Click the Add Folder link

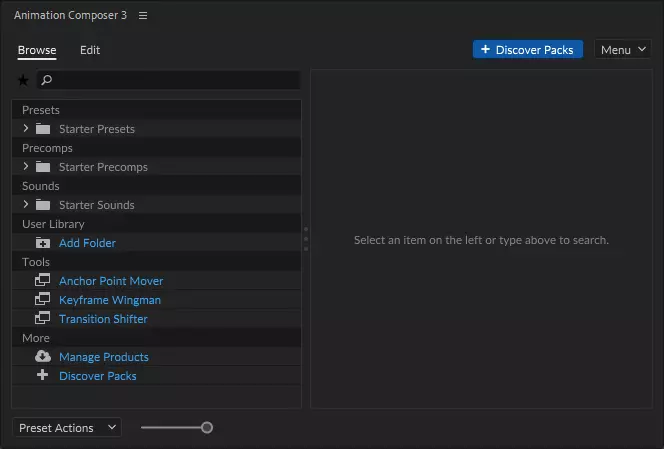pos(87,243)
